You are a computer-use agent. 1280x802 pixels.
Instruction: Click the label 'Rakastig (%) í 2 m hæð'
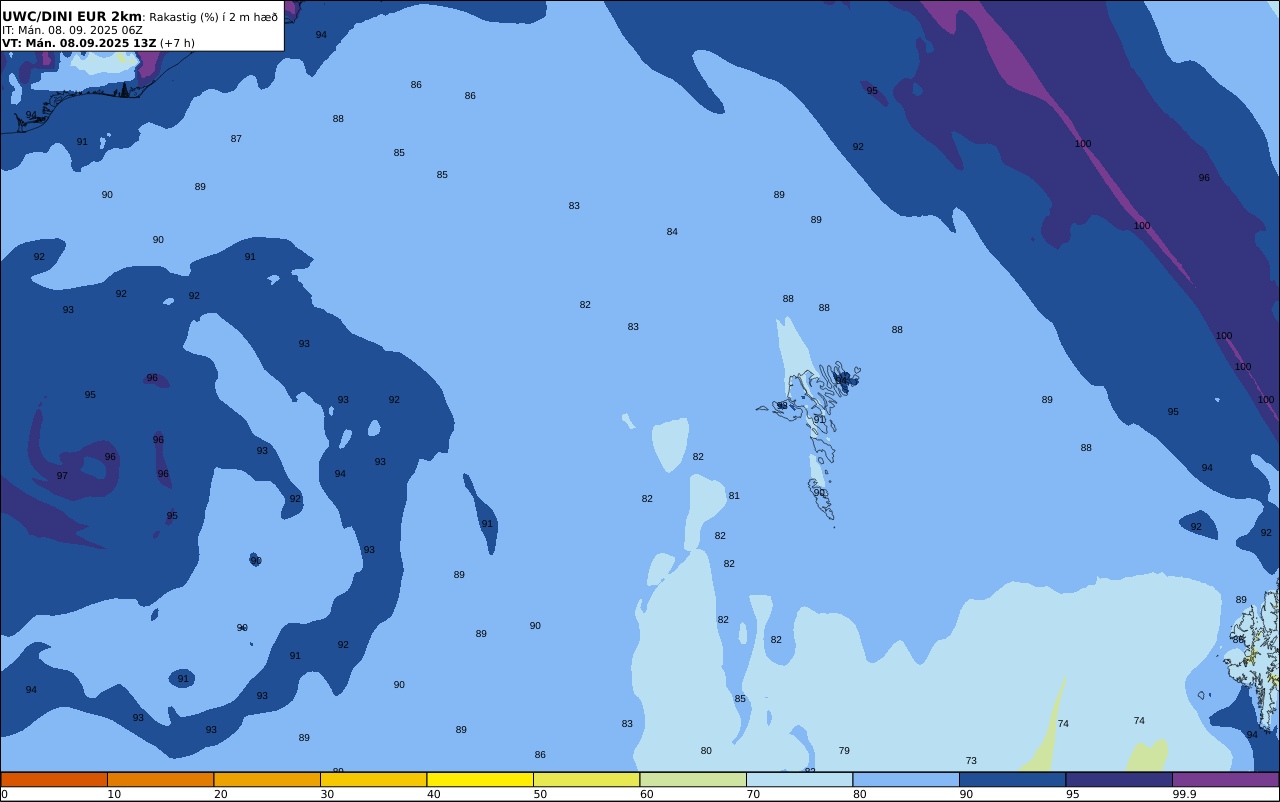point(214,17)
